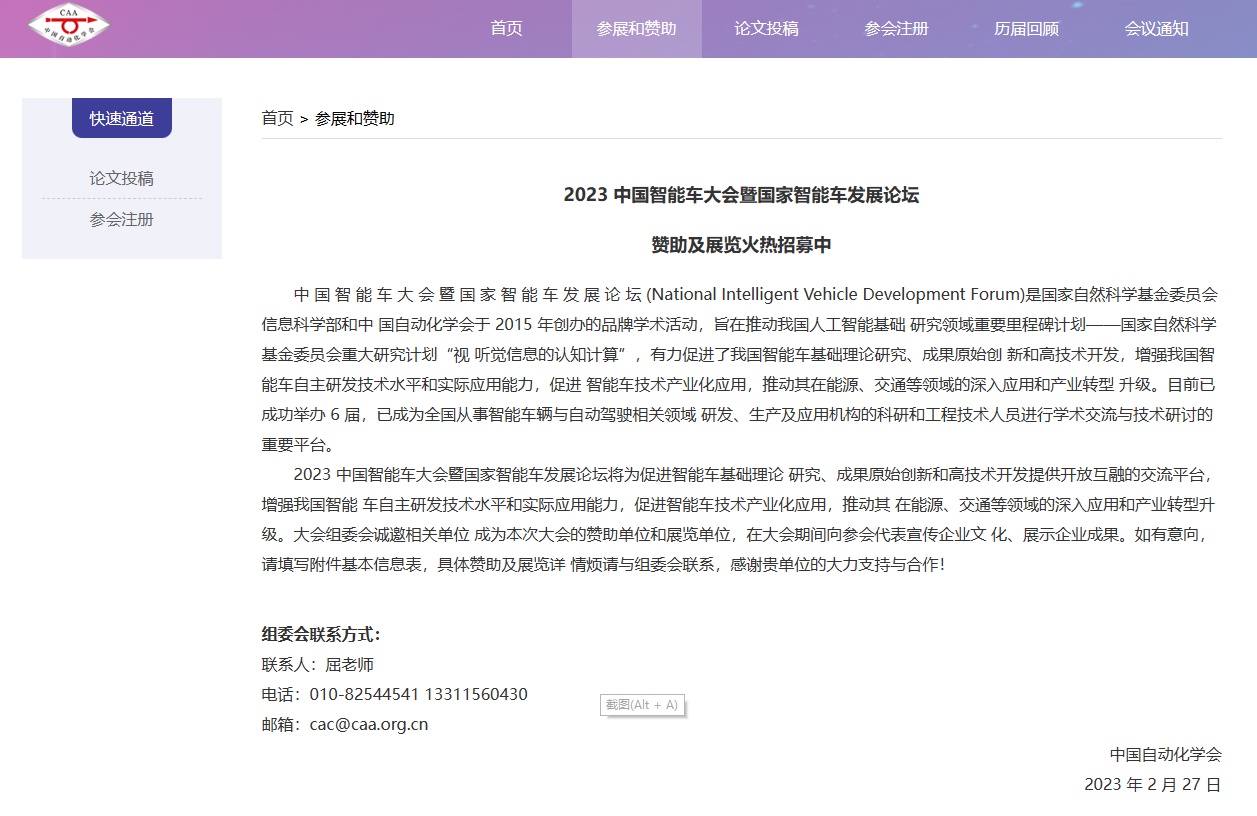This screenshot has height=816, width=1257.
Task: Click the 历届回顾 navigation item
Action: point(1026,28)
